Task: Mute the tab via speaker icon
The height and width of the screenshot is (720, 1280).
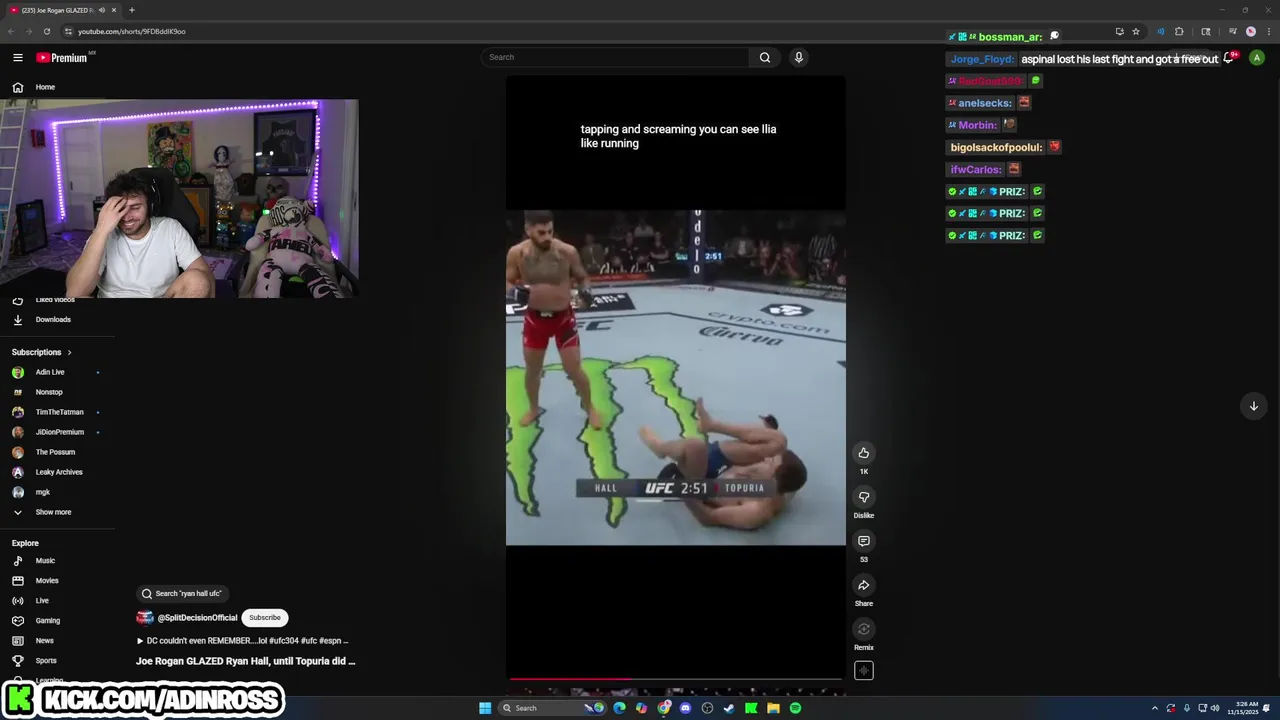Action: pos(102,10)
